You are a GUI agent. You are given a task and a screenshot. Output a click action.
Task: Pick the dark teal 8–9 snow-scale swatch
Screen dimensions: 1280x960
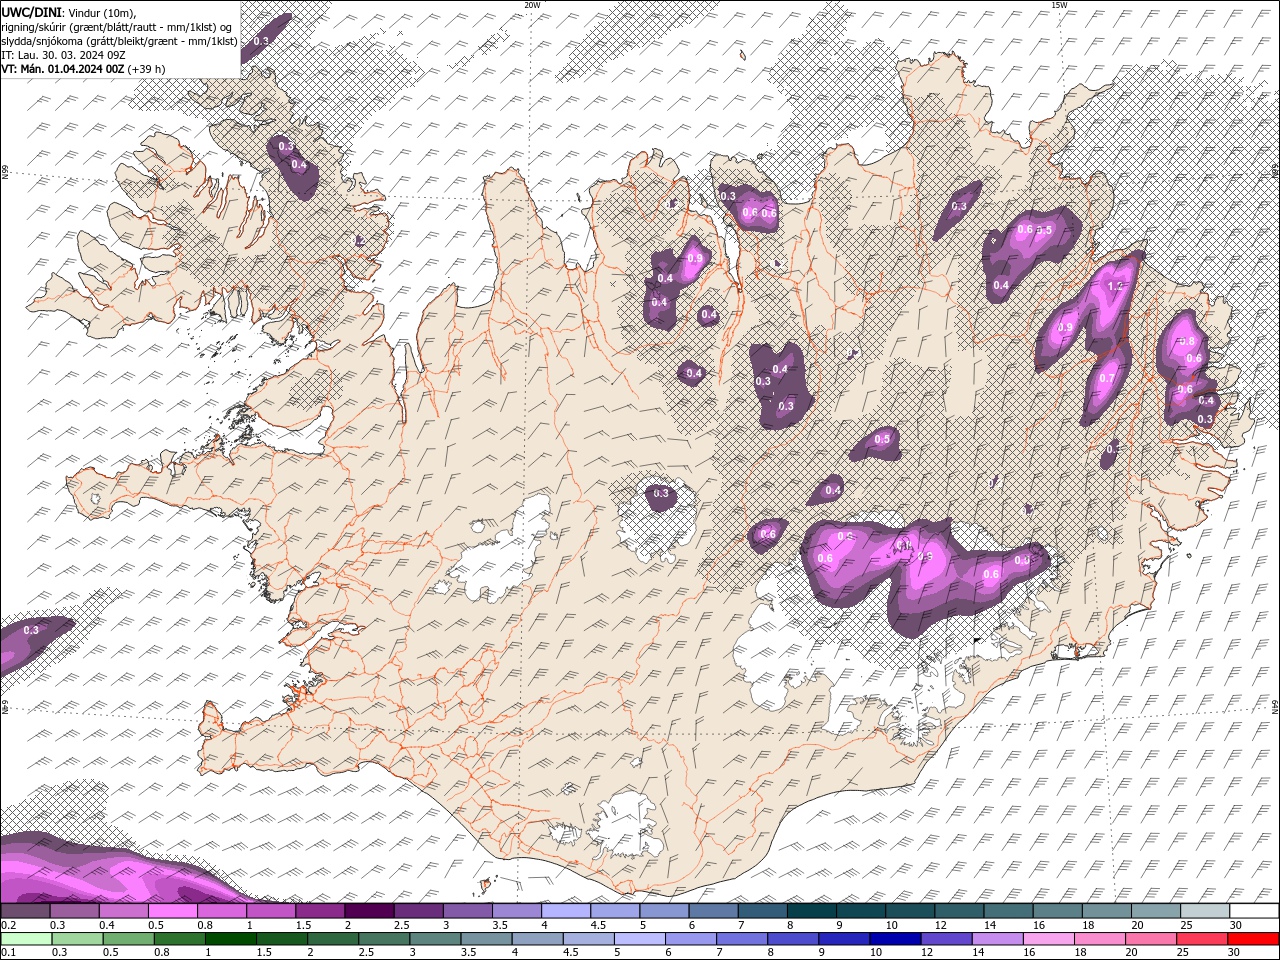pos(812,911)
